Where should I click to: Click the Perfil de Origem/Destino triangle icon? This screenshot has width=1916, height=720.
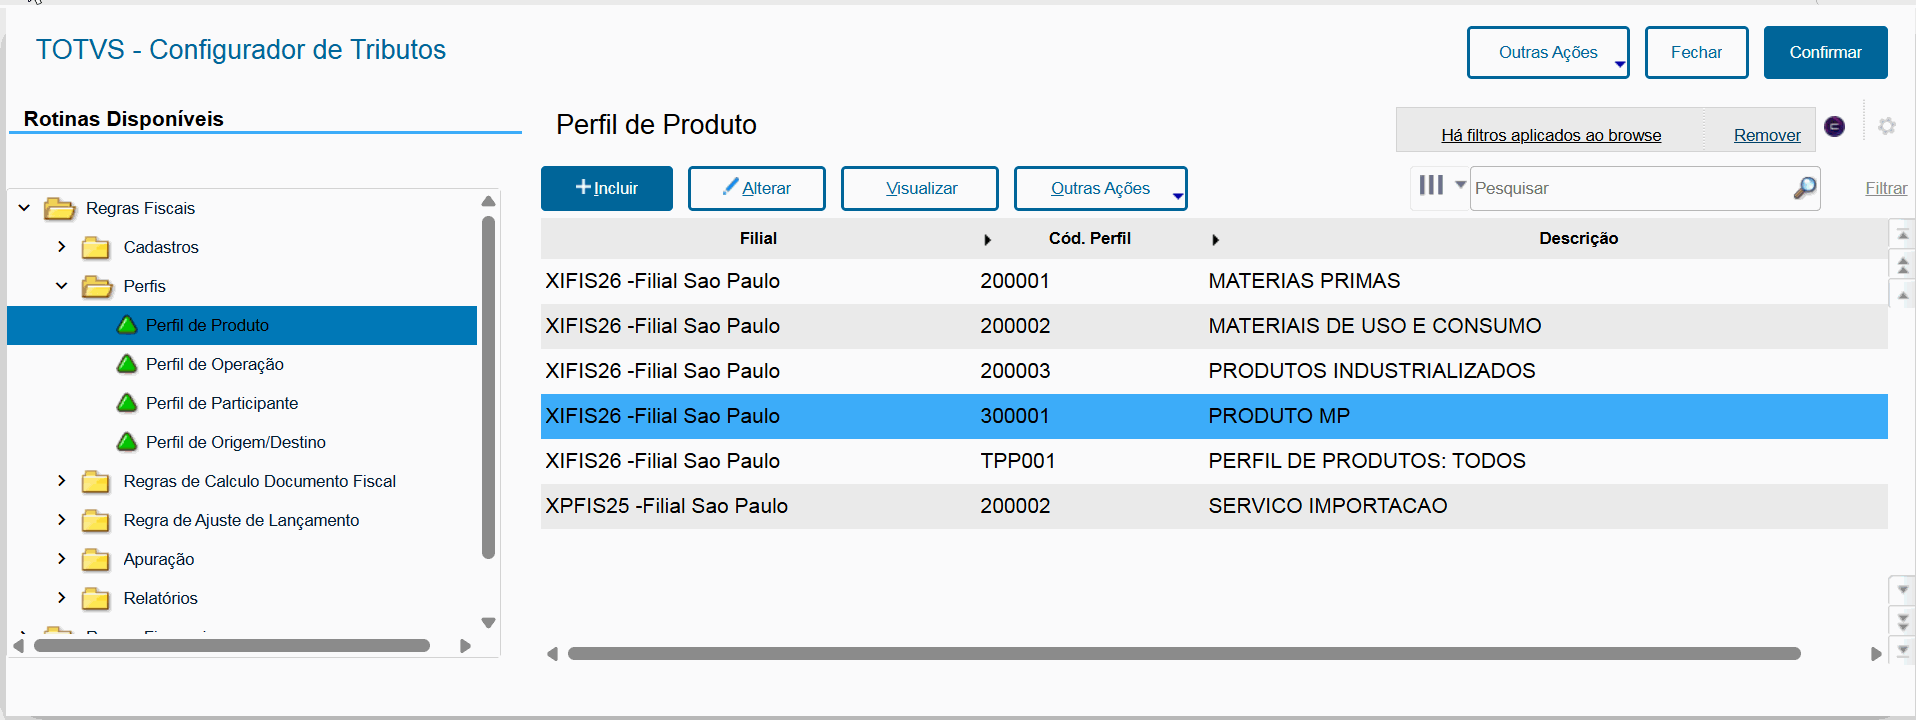(127, 442)
